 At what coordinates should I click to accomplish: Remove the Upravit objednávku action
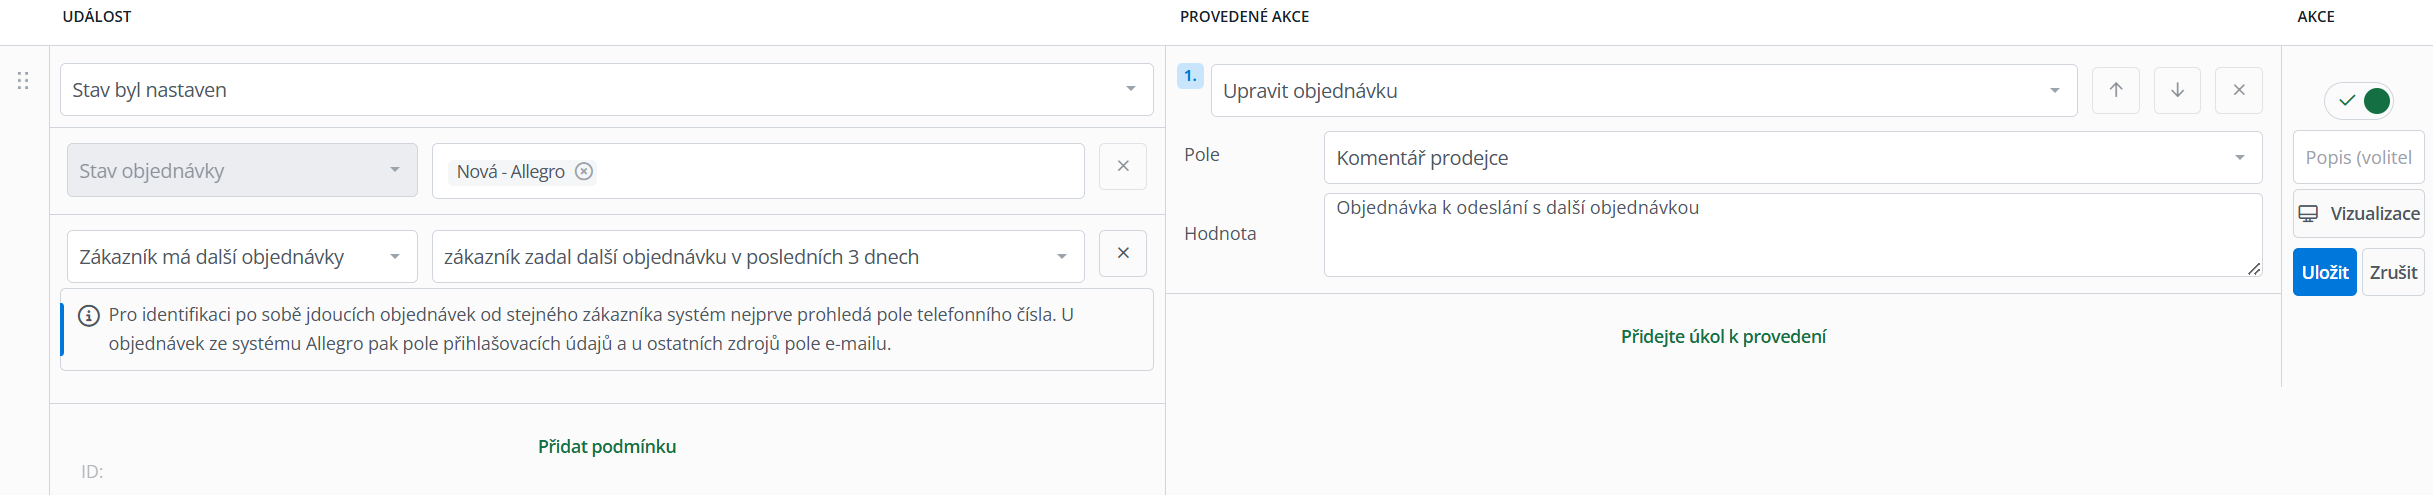pyautogui.click(x=2239, y=90)
